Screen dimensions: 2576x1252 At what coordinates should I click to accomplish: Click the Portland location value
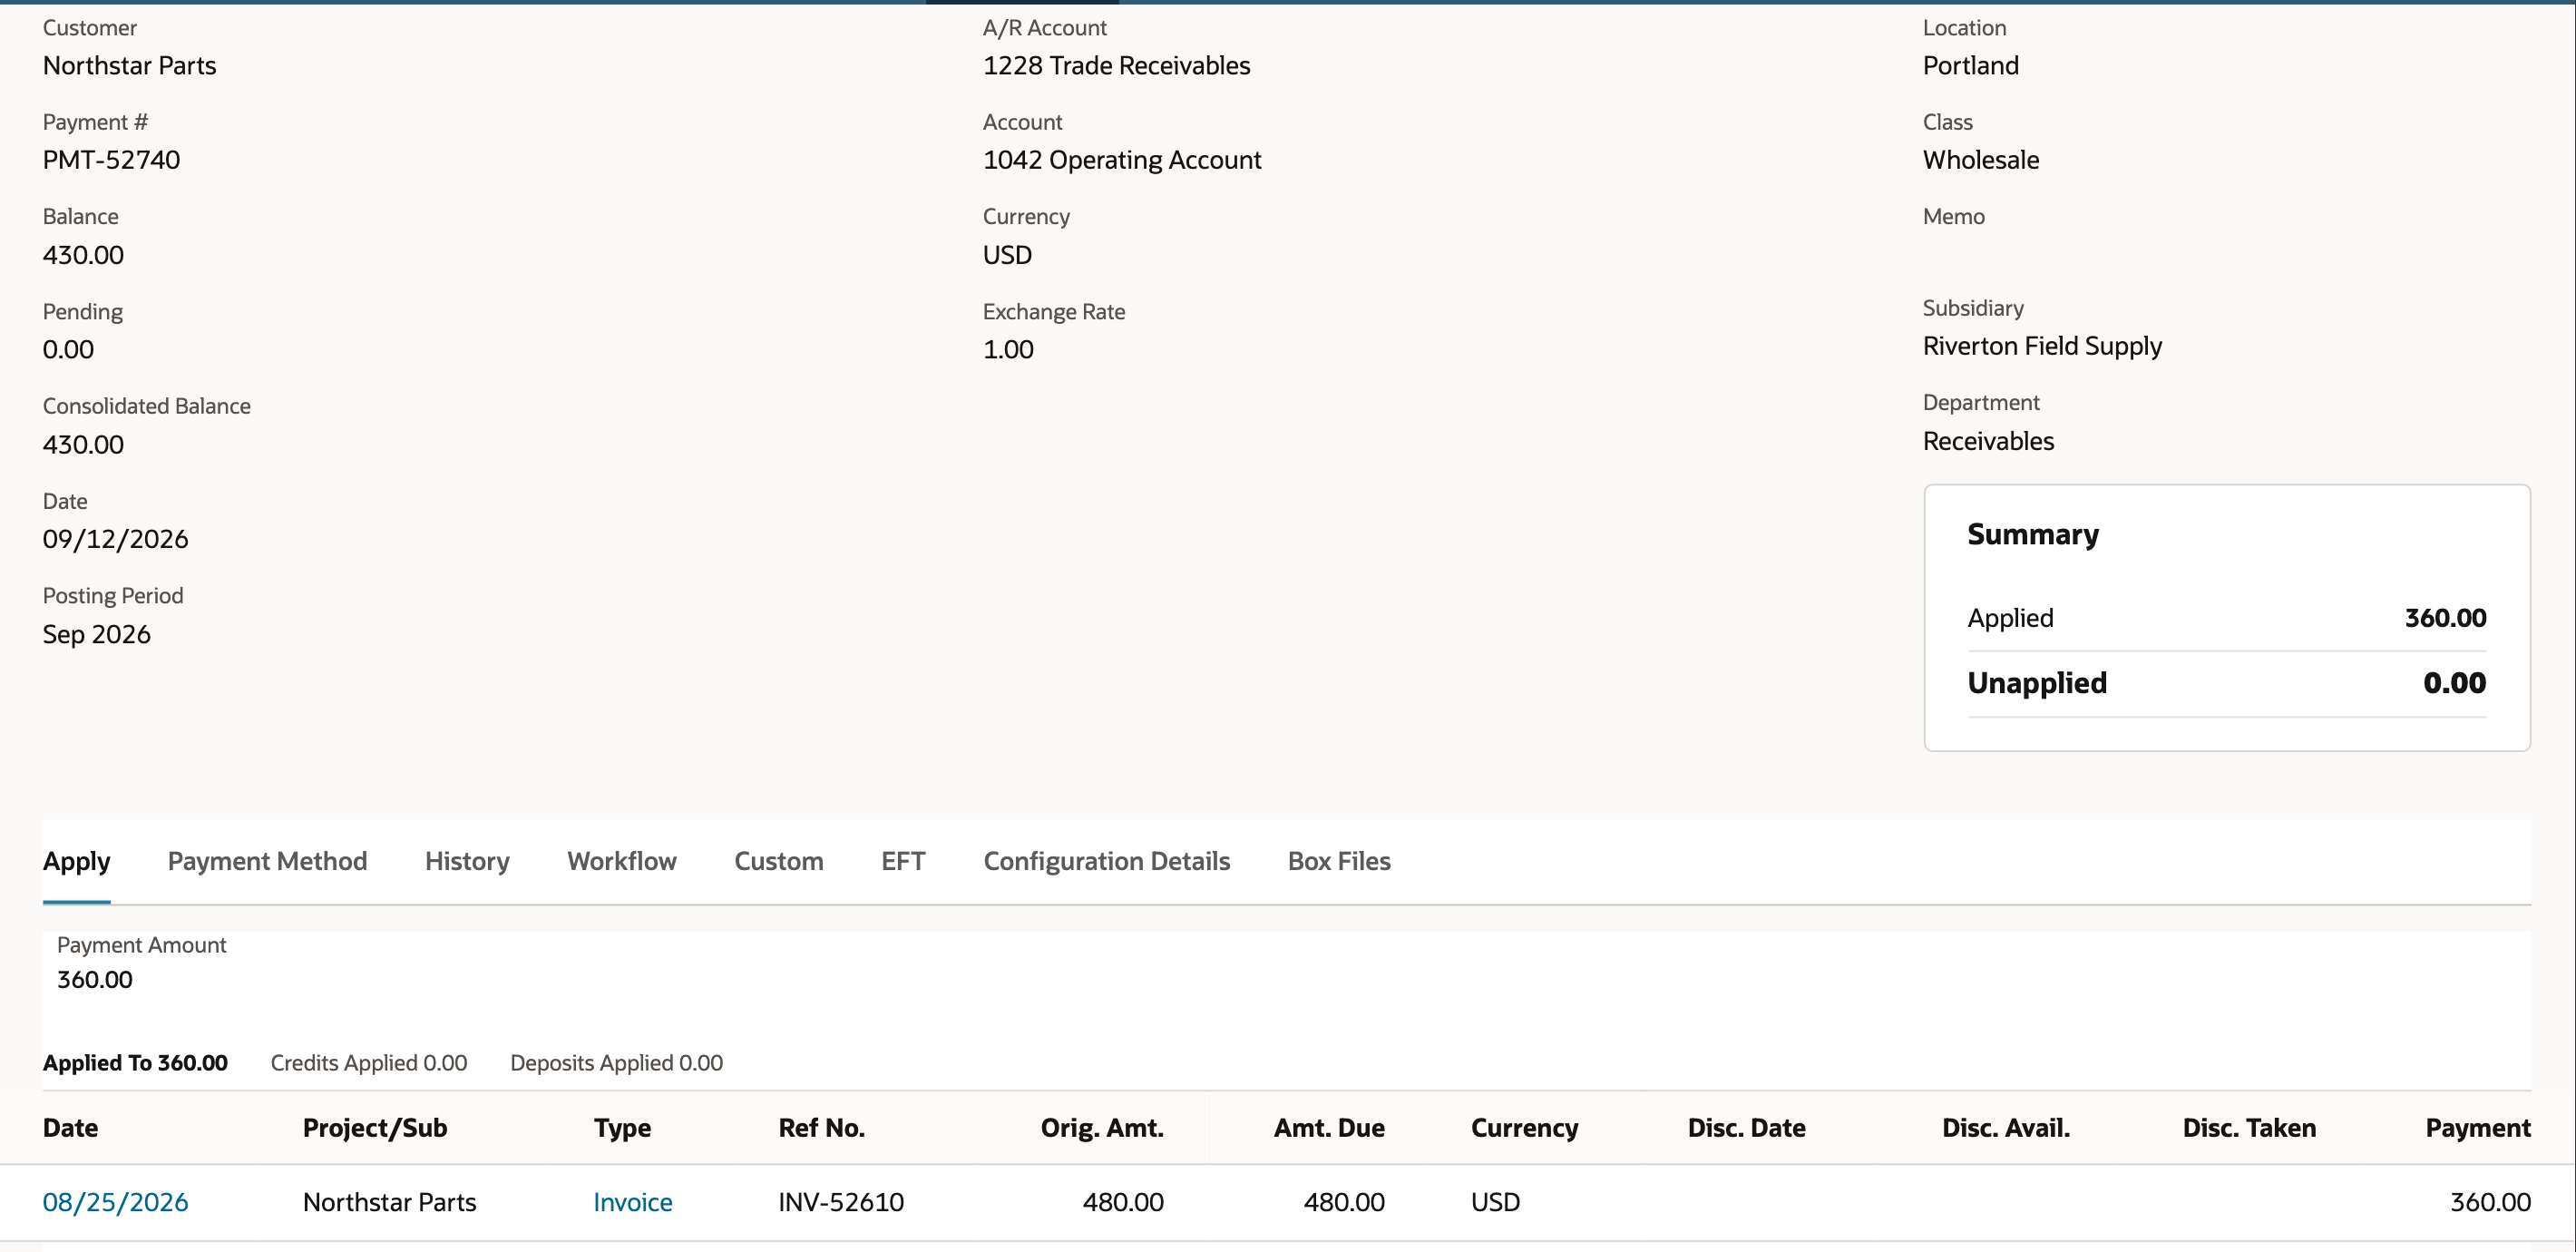(x=1970, y=66)
